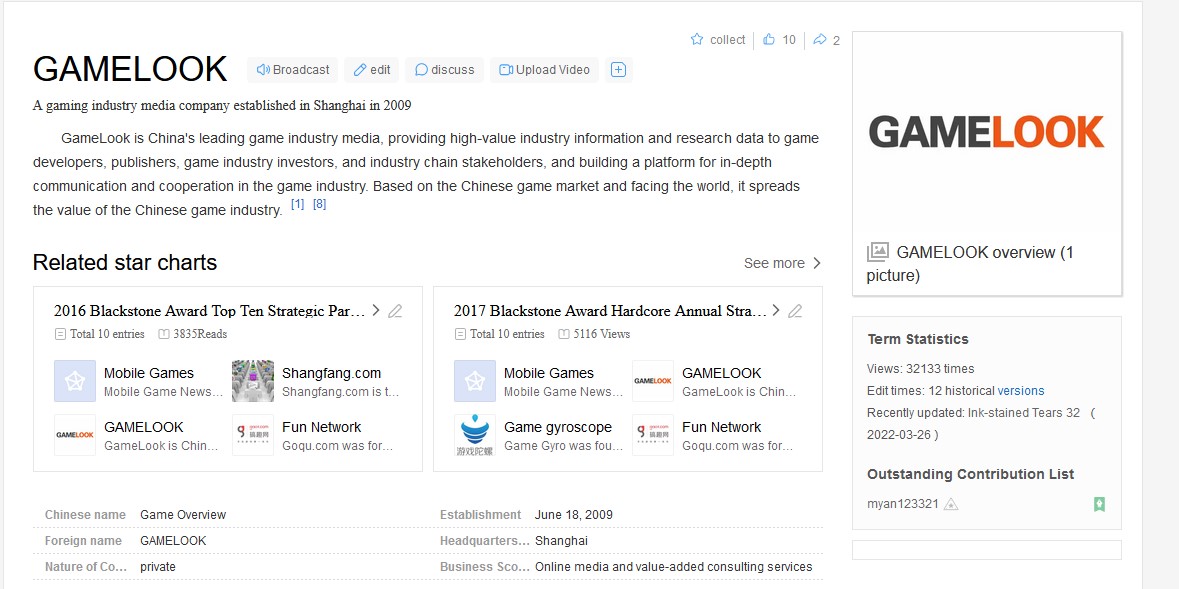Image resolution: width=1179 pixels, height=589 pixels.
Task: Click See more for related star charts
Action: coord(782,263)
